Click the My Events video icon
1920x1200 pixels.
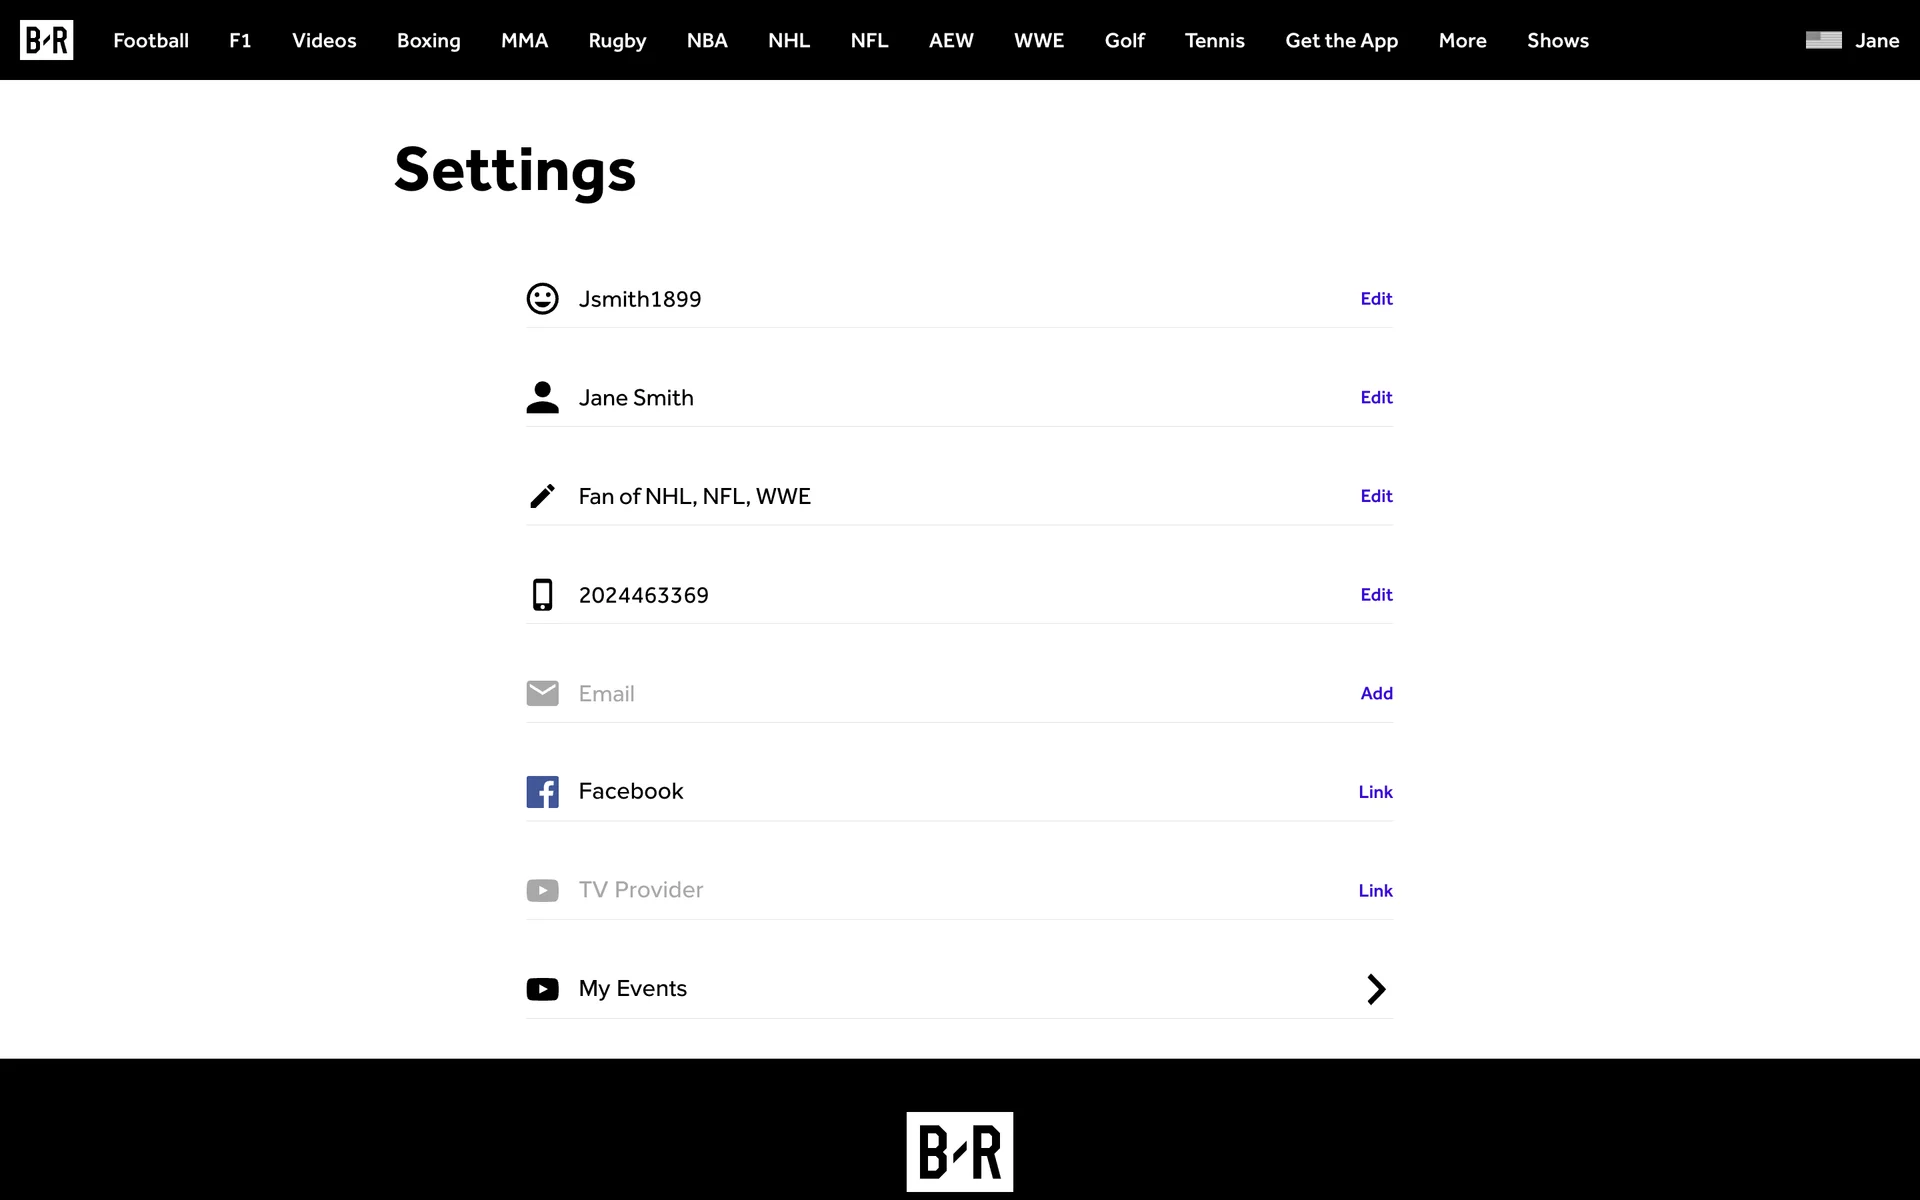tap(542, 989)
